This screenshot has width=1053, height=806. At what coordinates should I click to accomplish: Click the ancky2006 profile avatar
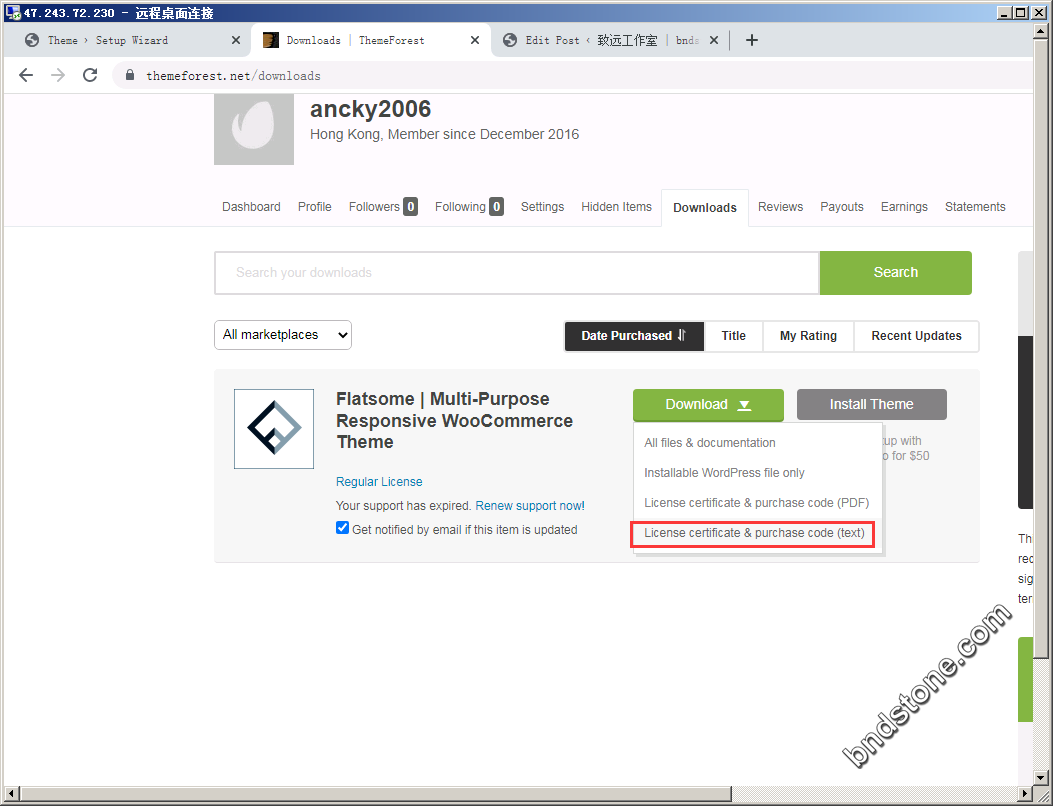point(254,129)
